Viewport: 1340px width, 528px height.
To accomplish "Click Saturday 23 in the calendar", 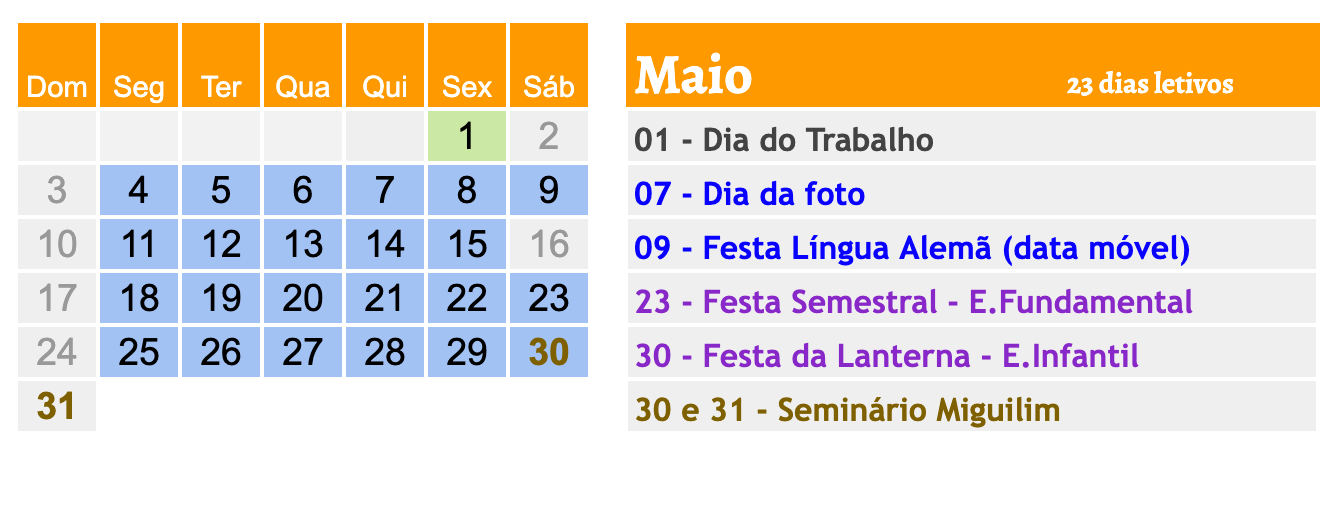I will pyautogui.click(x=549, y=298).
